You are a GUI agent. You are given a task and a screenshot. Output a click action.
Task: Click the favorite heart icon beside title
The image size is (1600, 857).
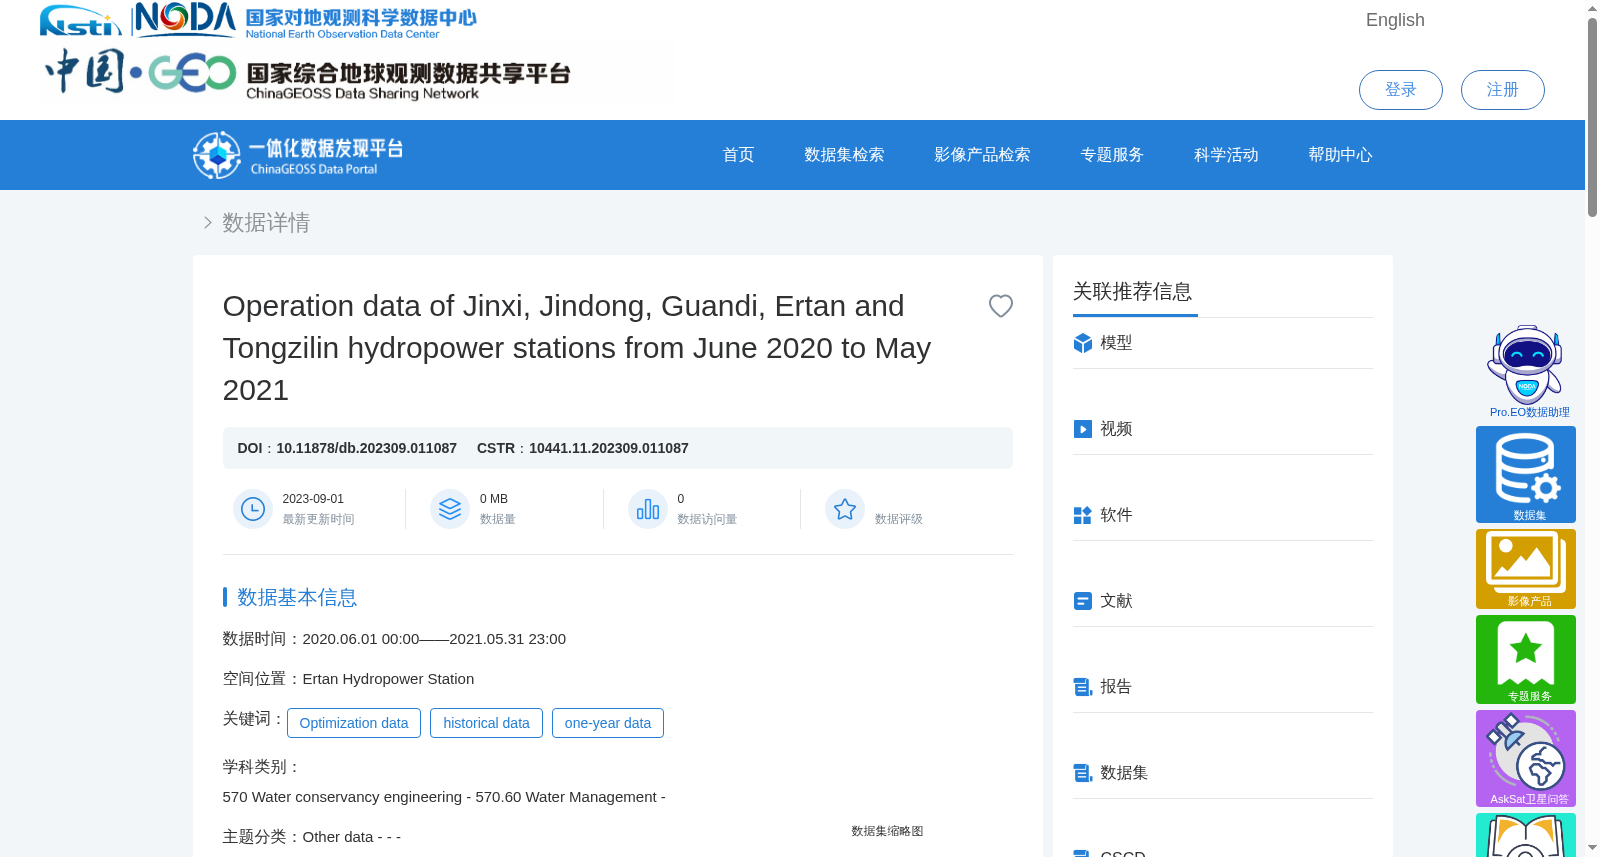coord(1000,306)
